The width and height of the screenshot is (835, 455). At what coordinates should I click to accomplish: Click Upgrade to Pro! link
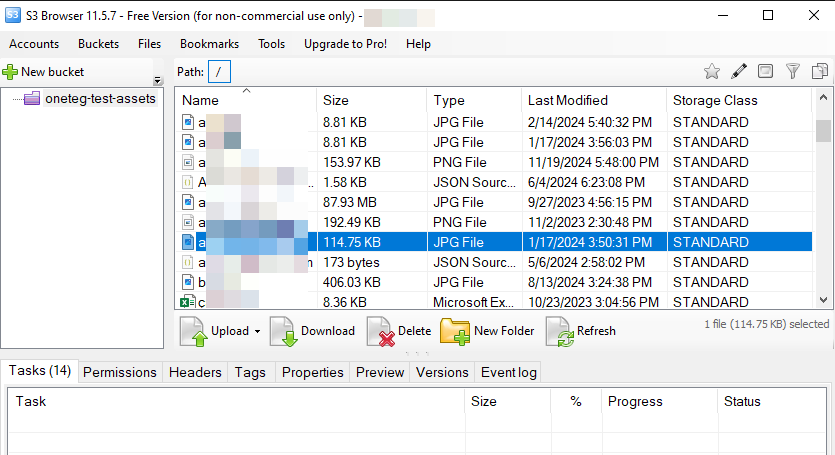coord(345,44)
